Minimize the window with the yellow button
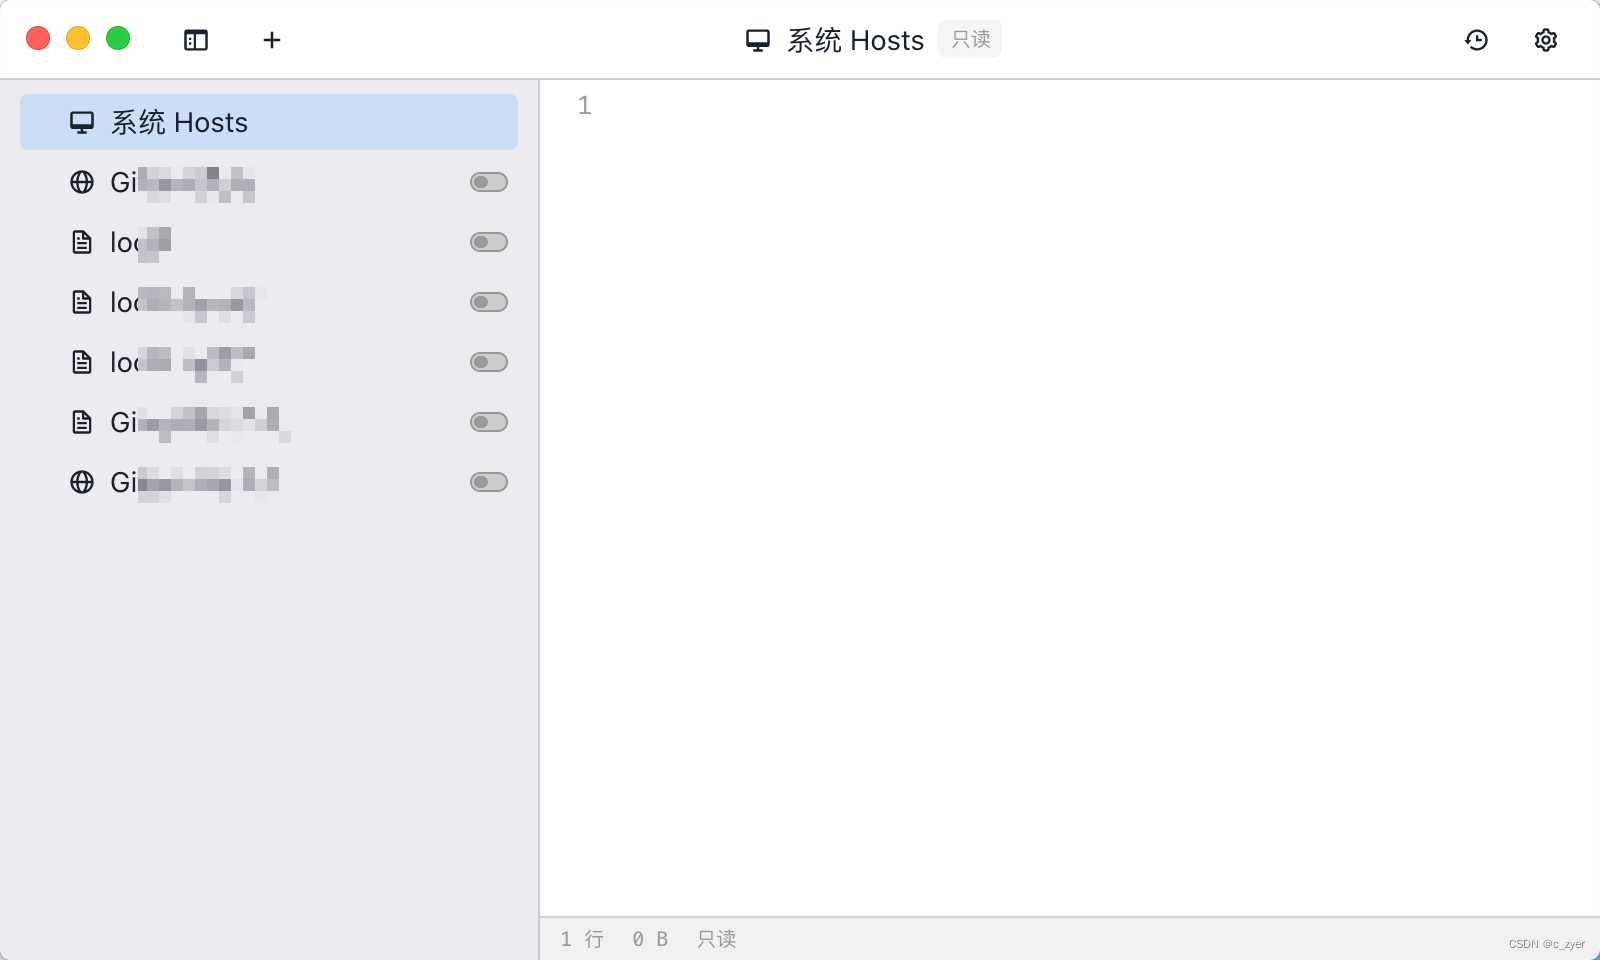 point(78,38)
